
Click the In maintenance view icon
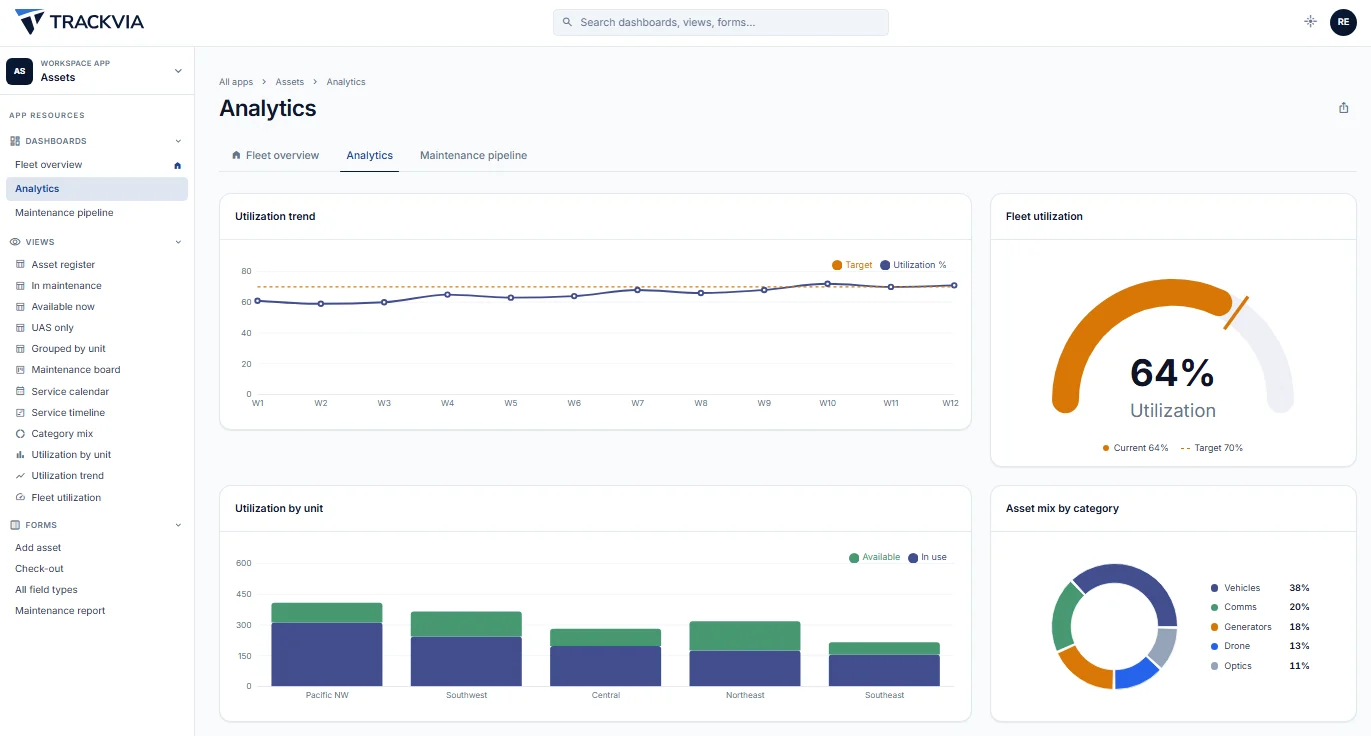[x=20, y=286]
